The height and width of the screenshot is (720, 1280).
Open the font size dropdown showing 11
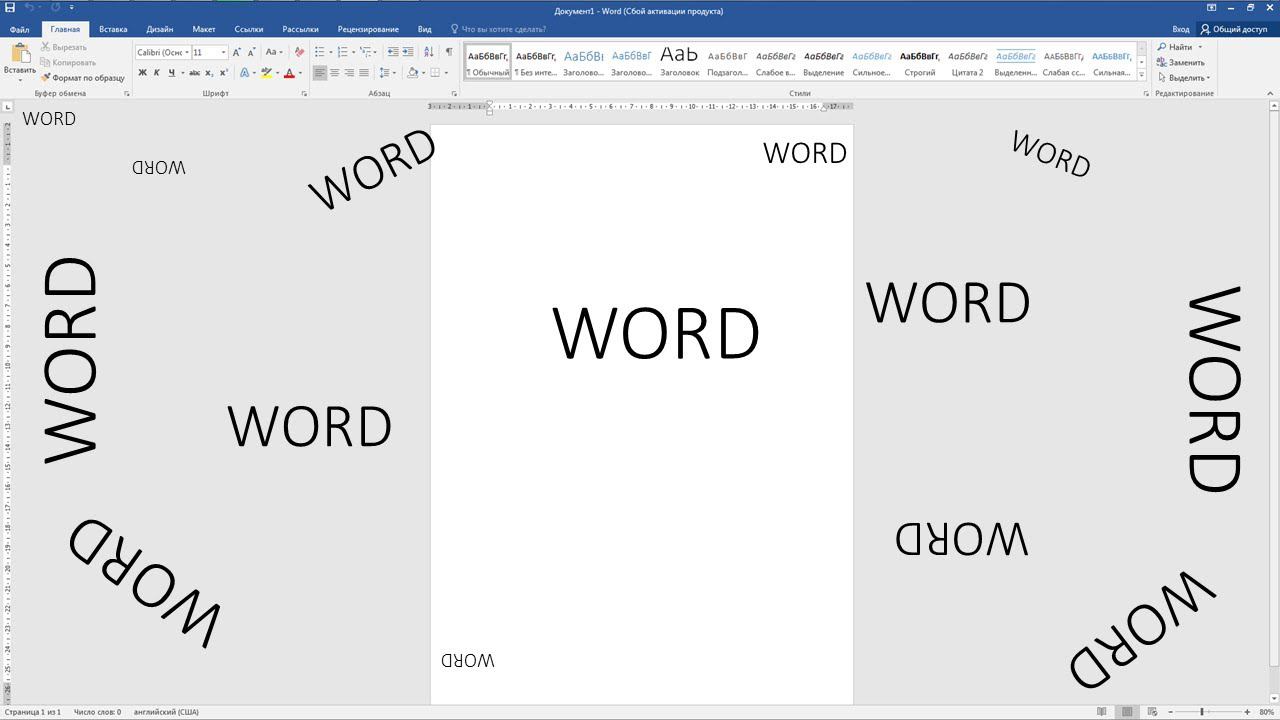pyautogui.click(x=223, y=52)
